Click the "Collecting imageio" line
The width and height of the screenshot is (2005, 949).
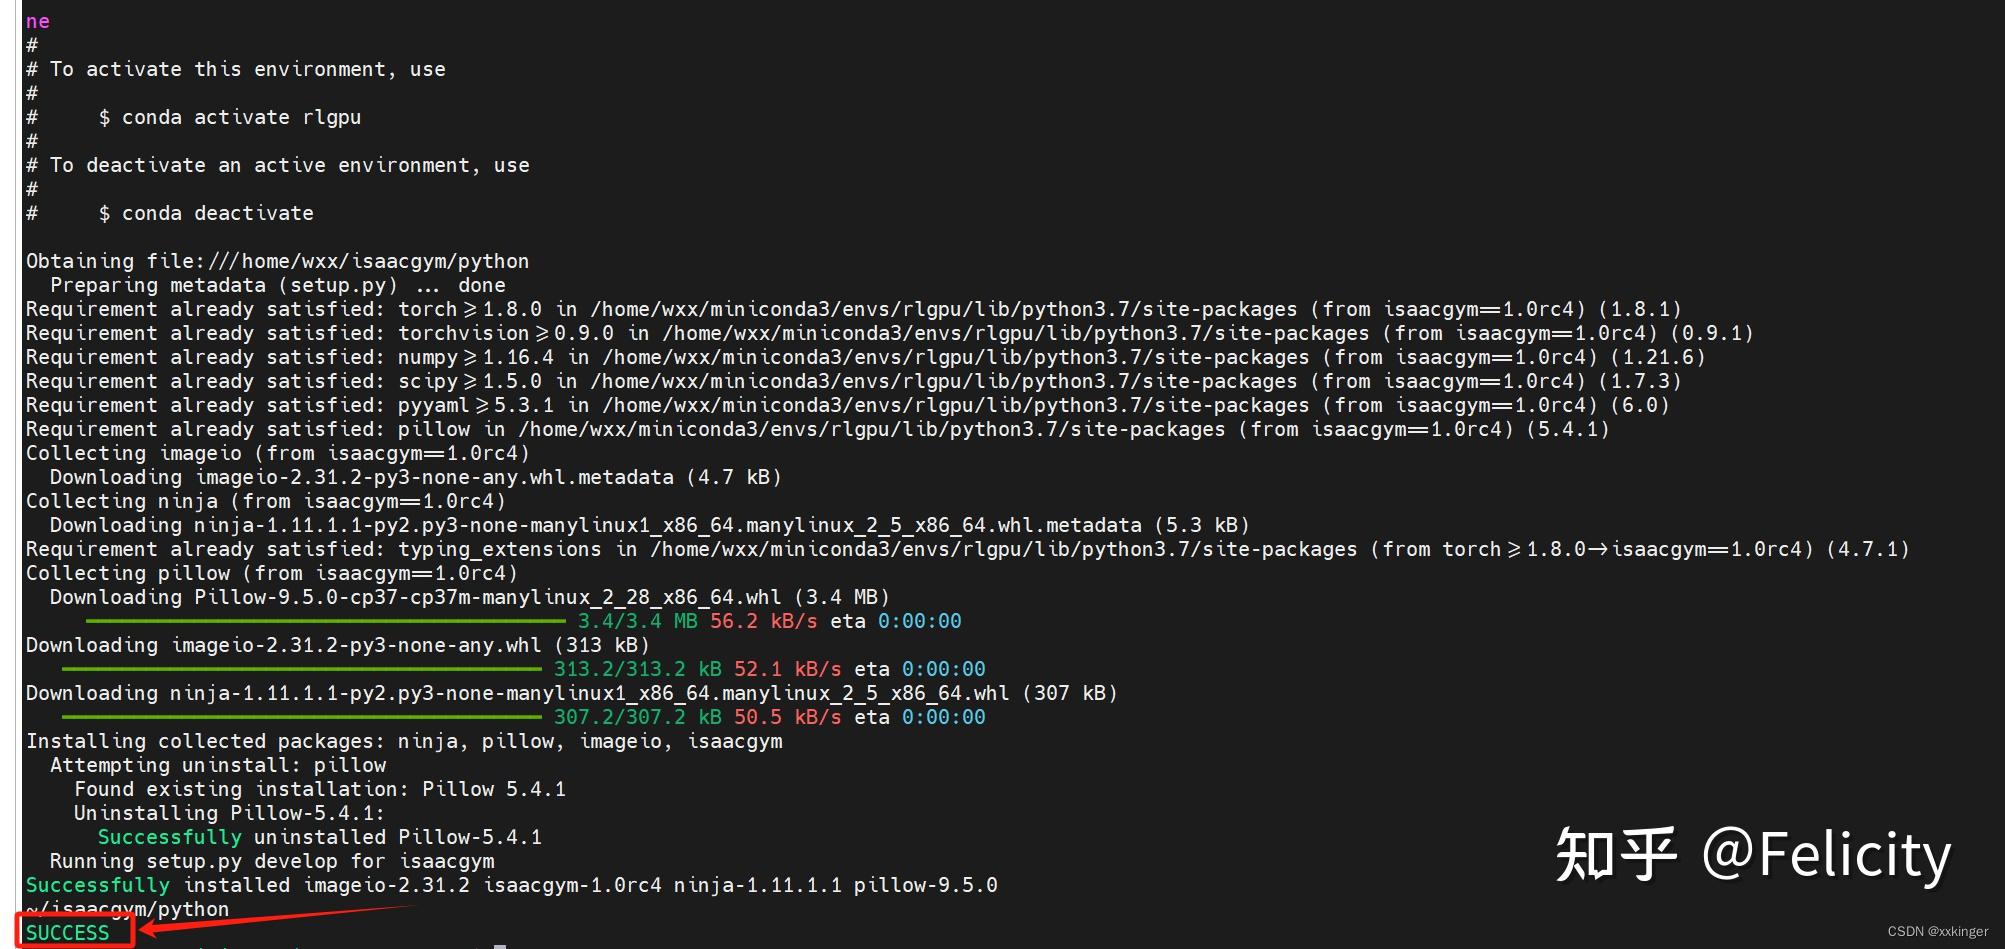(278, 453)
